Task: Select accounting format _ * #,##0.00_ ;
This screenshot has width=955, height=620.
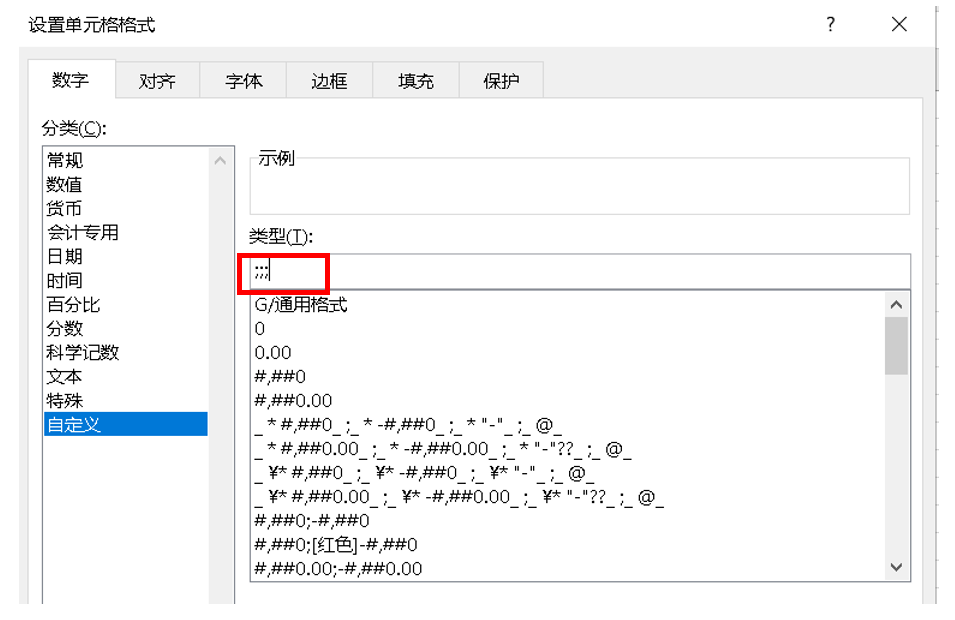Action: pyautogui.click(x=568, y=449)
